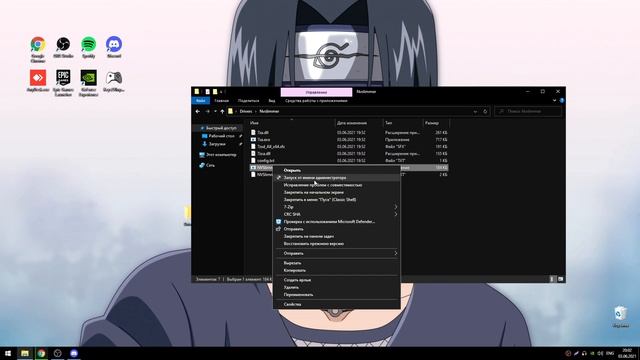
Task: Sort by the Имя column header
Action: [292, 123]
